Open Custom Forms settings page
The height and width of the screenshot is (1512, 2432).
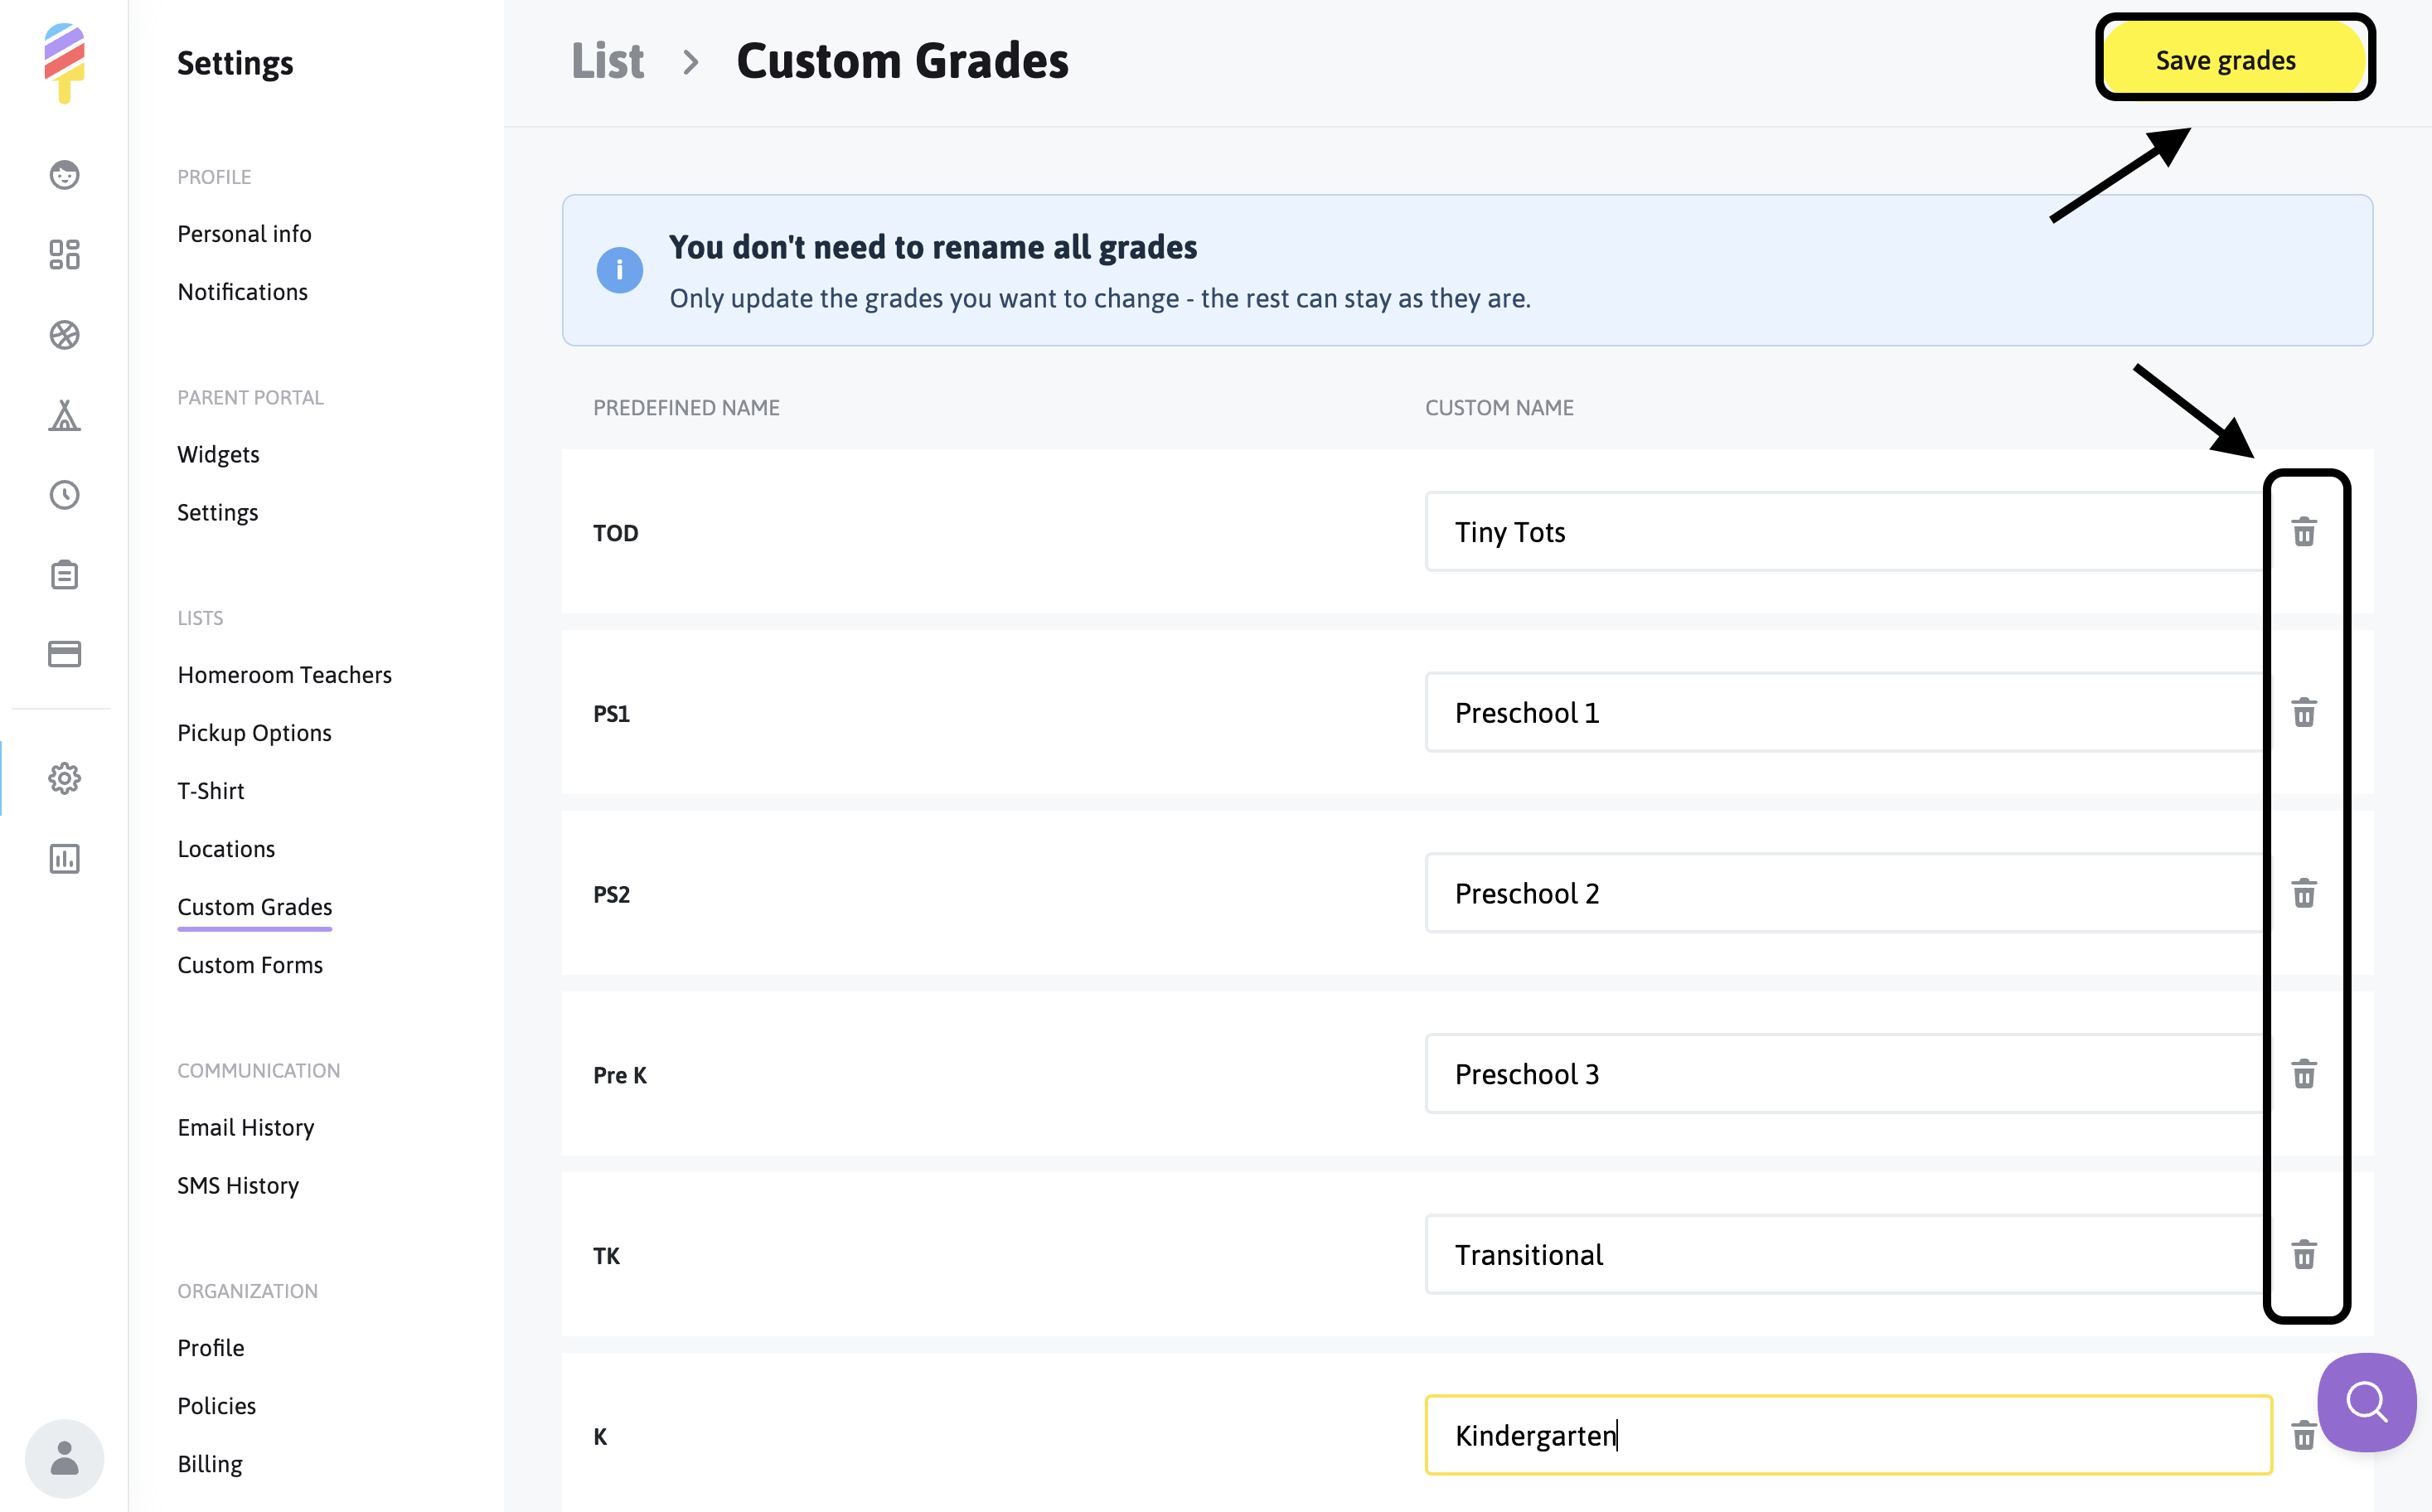250,965
